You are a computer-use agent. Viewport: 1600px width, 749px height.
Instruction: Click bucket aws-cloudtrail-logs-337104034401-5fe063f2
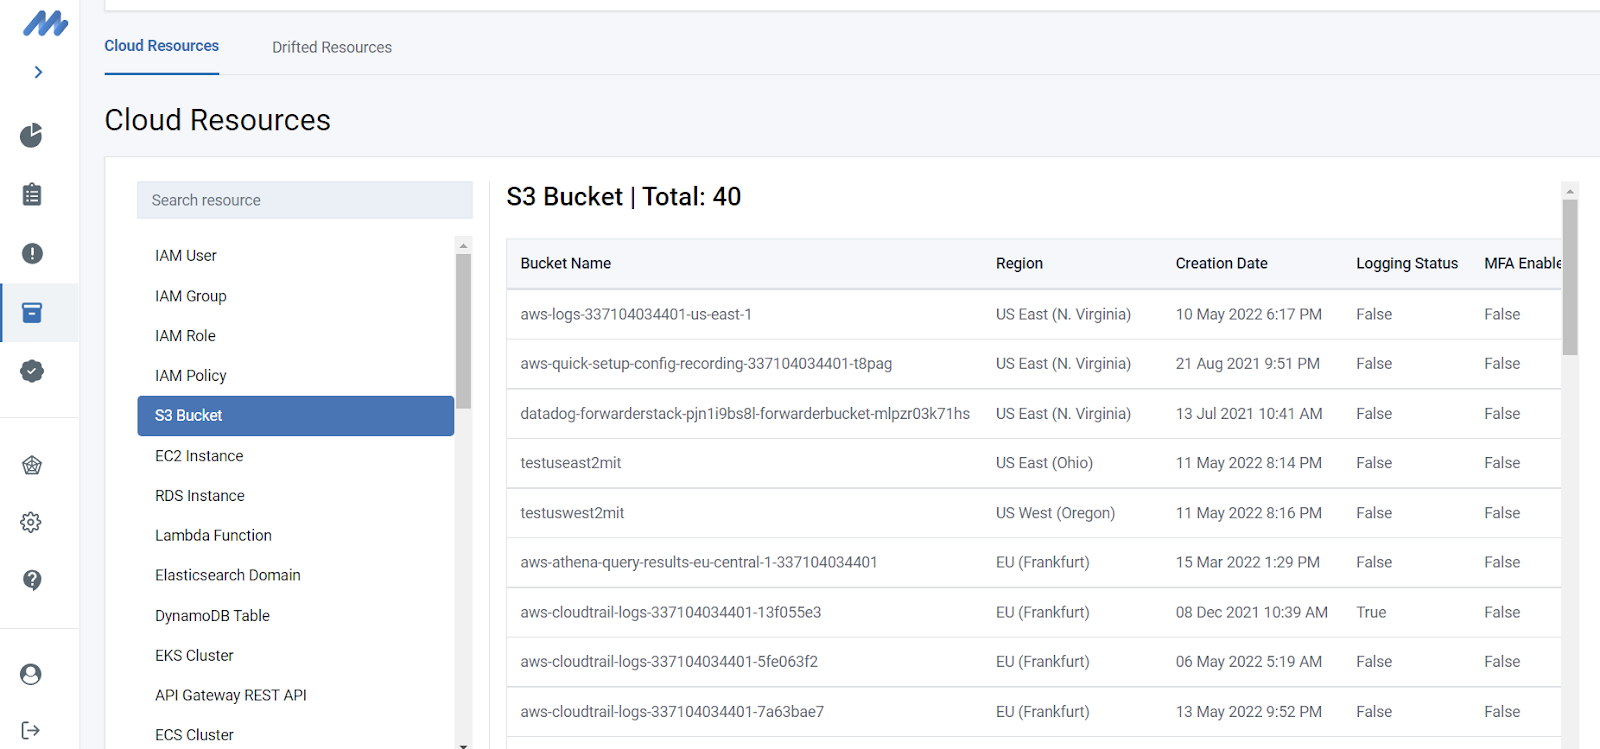pos(669,662)
